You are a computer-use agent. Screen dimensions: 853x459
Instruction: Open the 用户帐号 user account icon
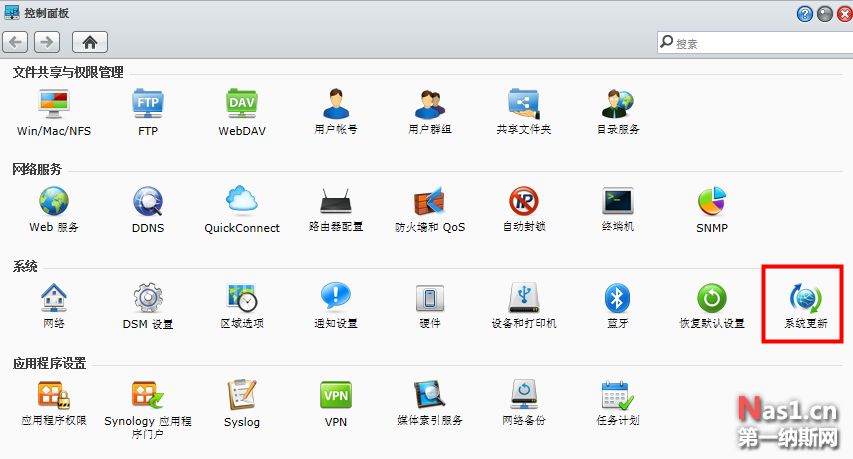[336, 104]
